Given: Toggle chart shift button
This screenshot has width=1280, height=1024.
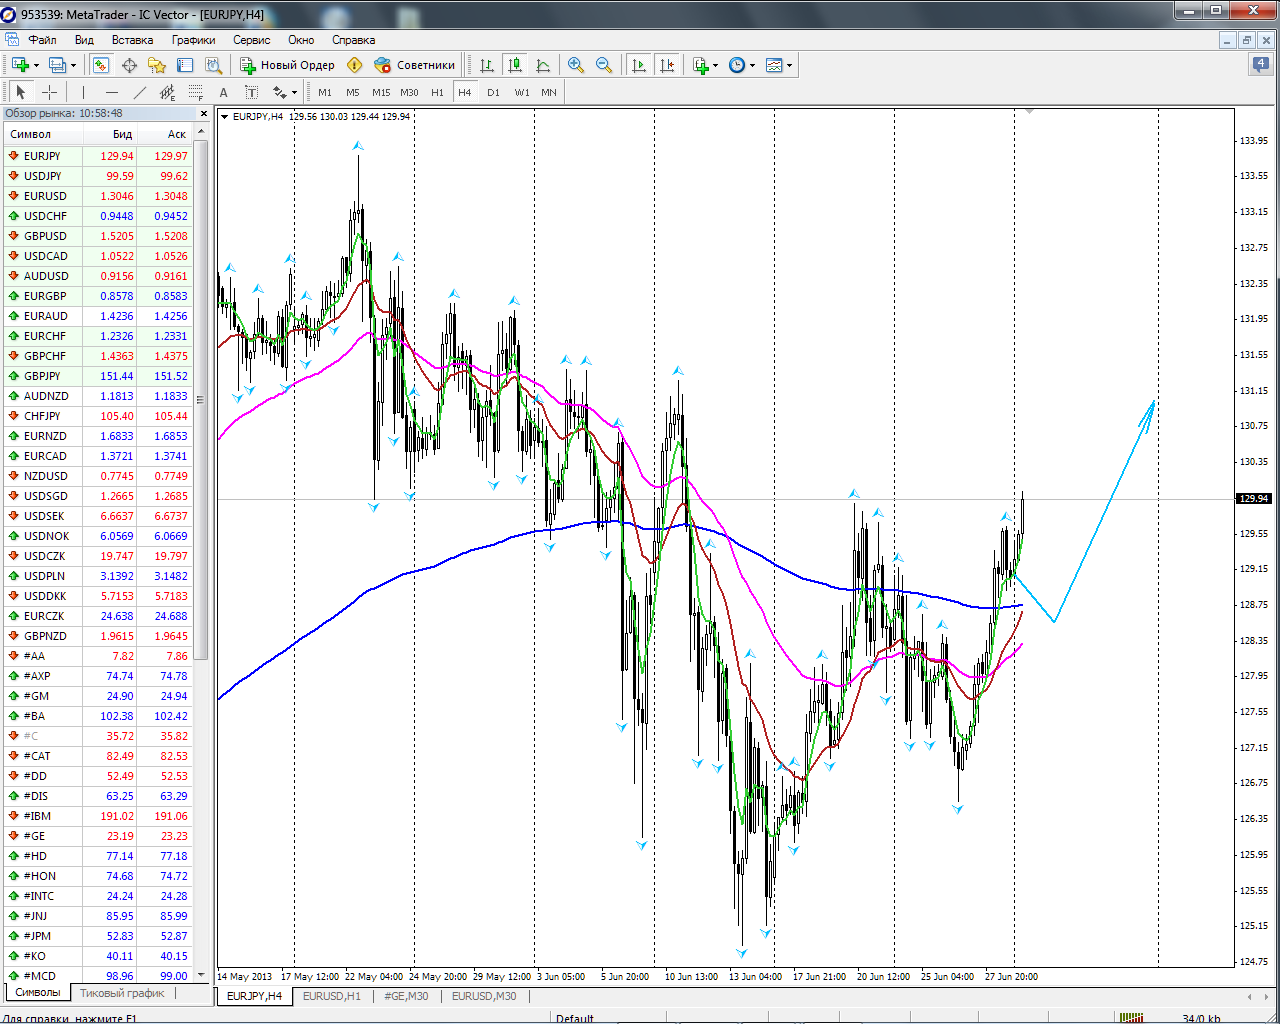Looking at the screenshot, I should point(667,65).
